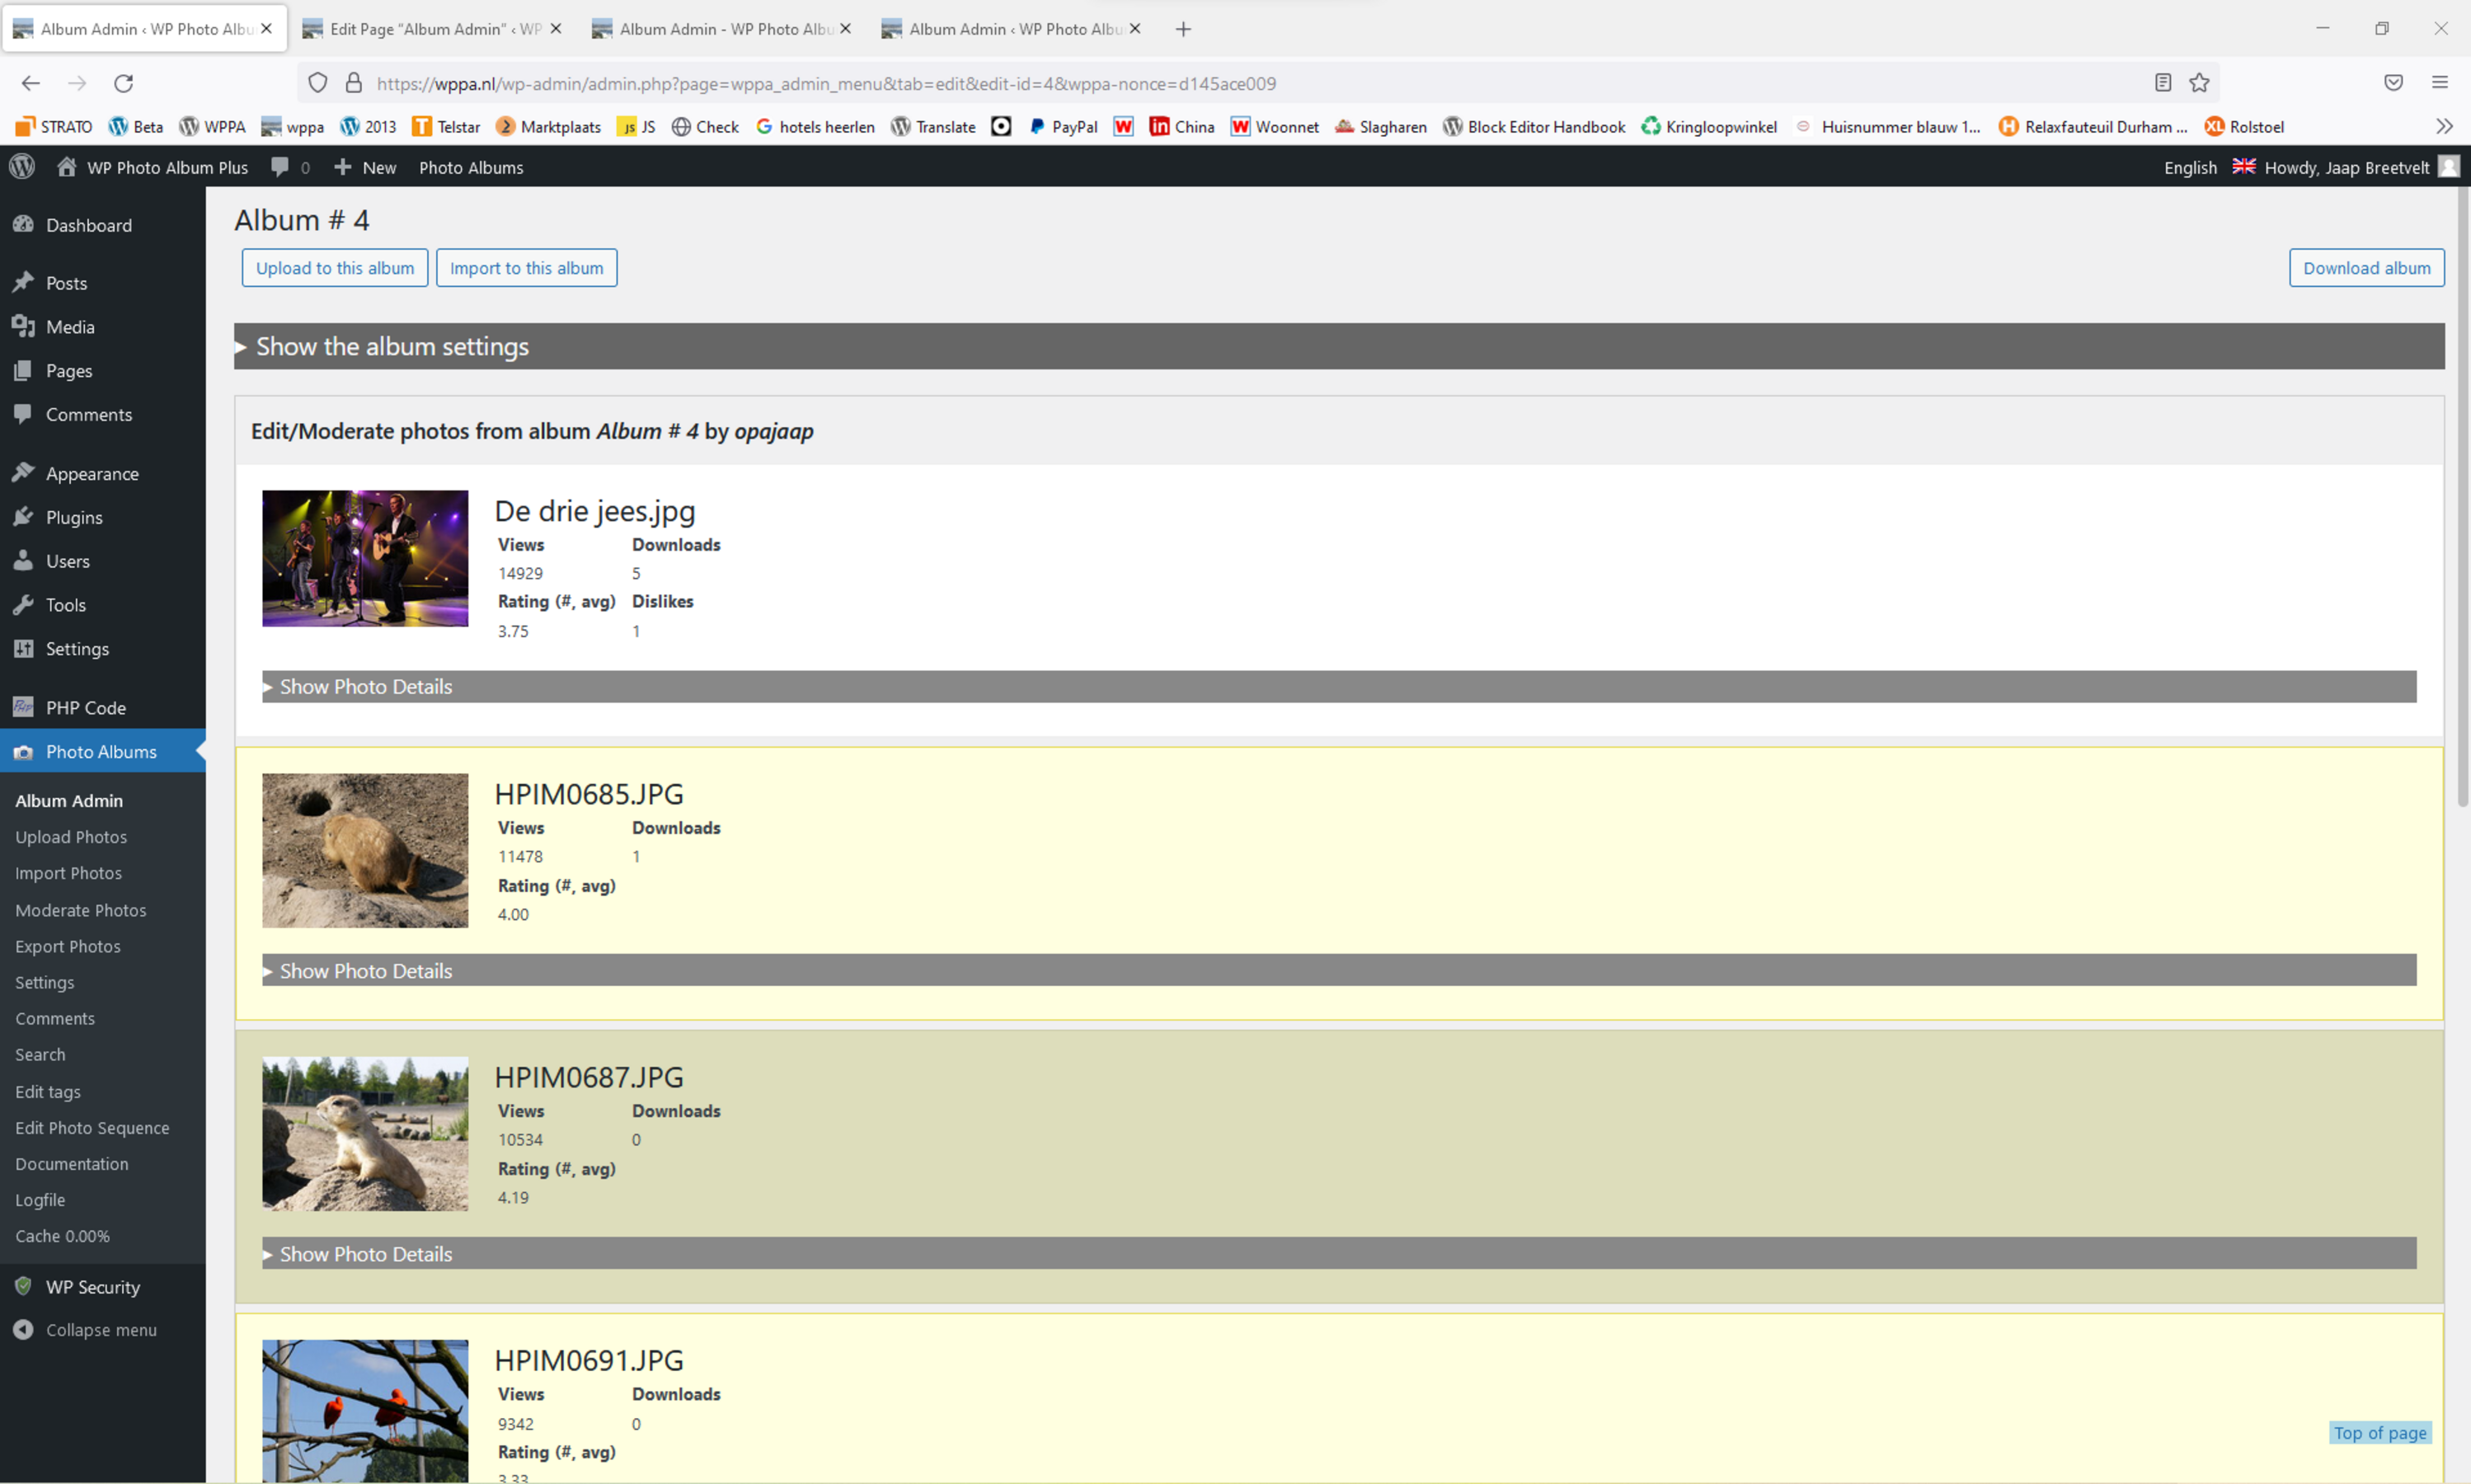Expand Show Photo Details for HPIM0685.JPG

pyautogui.click(x=365, y=971)
